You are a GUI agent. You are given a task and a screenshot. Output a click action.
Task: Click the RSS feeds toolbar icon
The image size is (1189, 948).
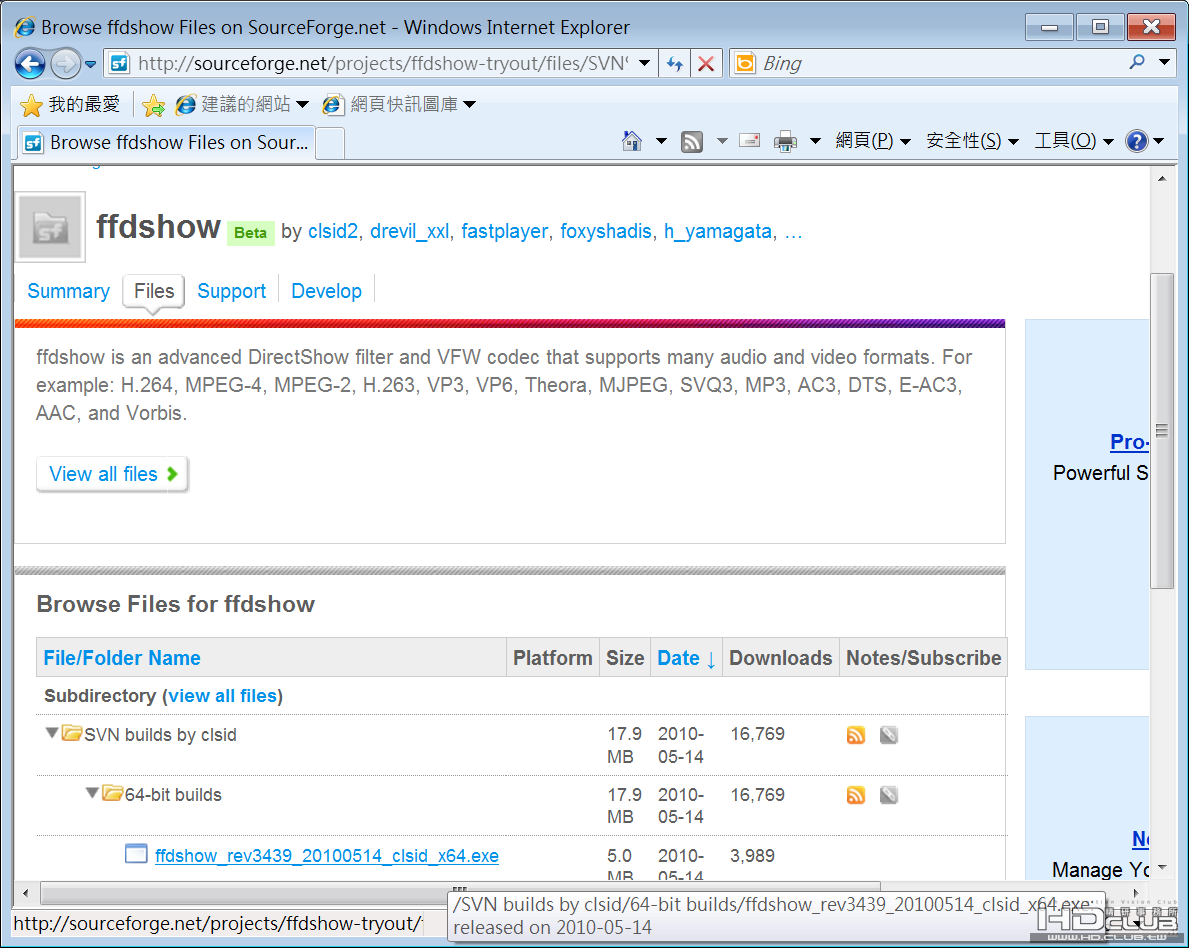(692, 141)
